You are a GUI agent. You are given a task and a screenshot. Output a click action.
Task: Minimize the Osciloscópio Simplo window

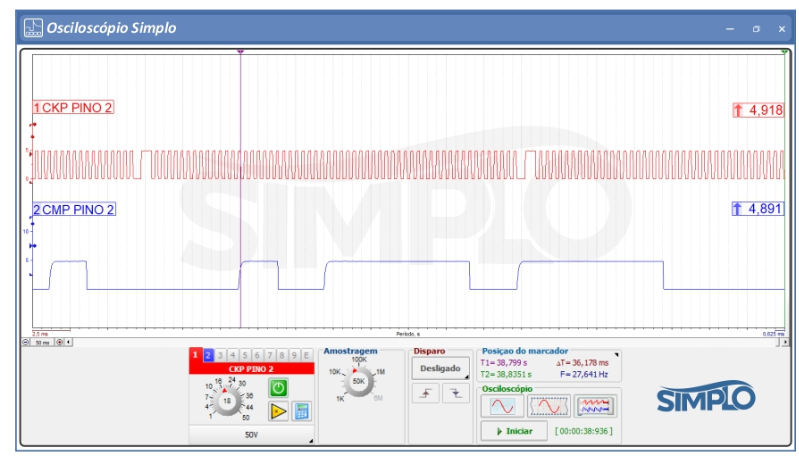tap(730, 29)
